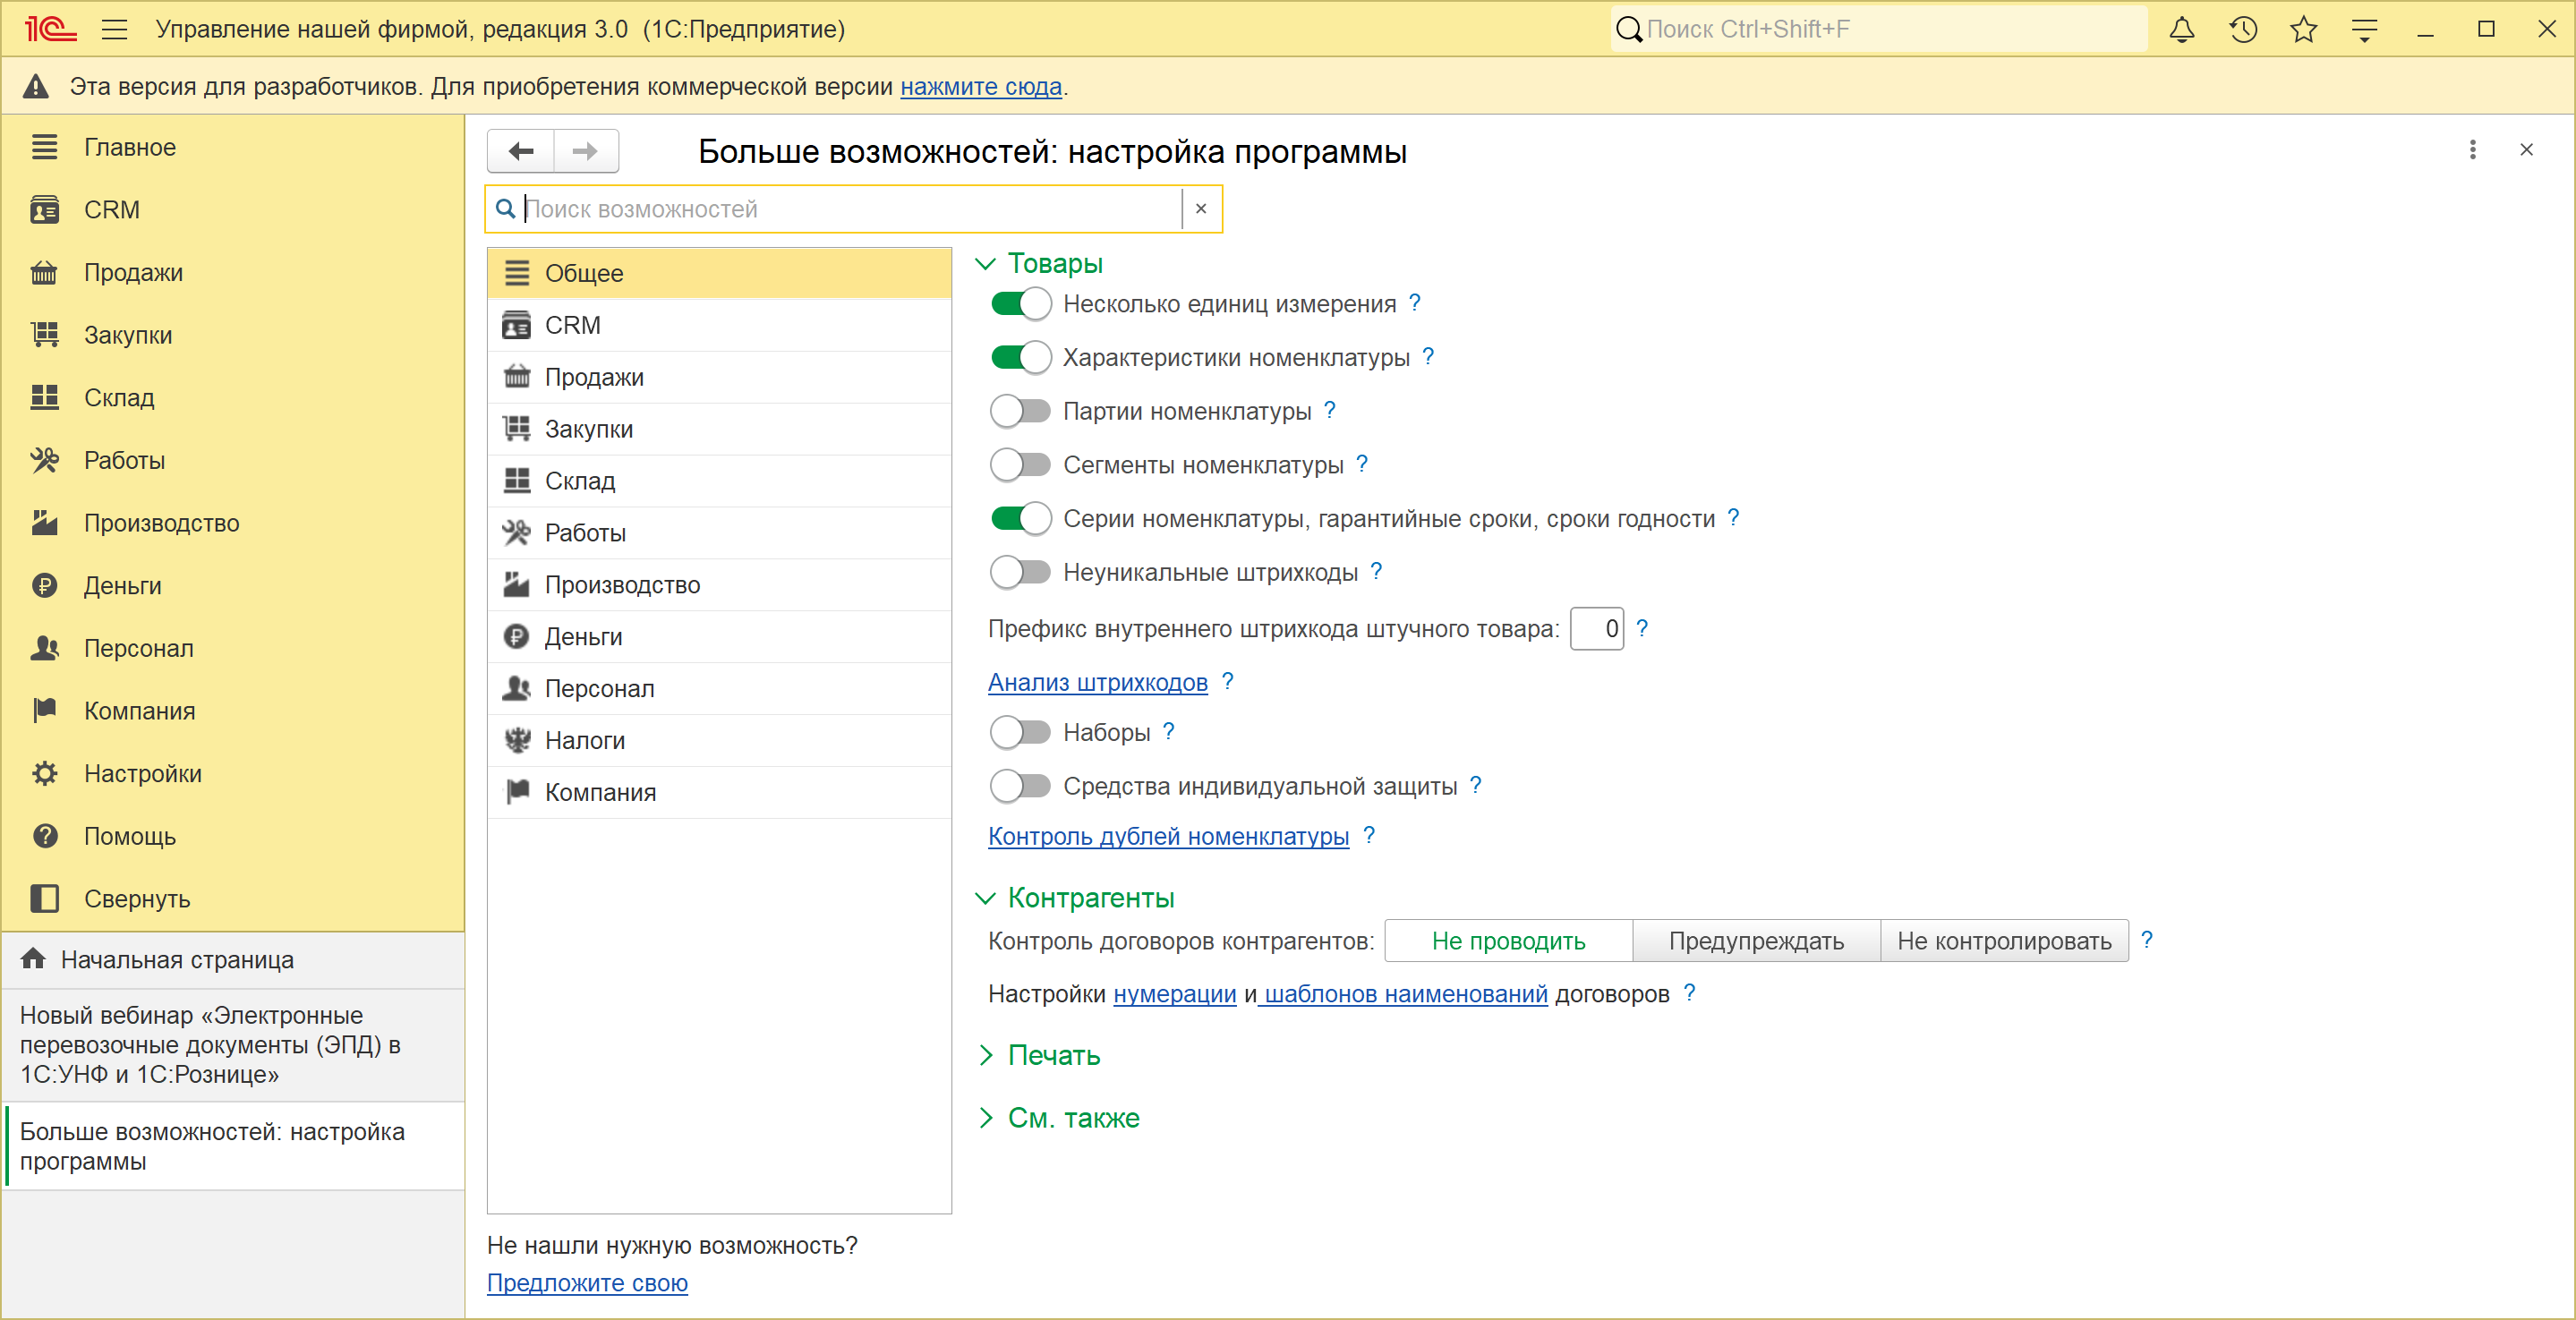Clear the feature search field
2576x1320 pixels.
(1201, 209)
